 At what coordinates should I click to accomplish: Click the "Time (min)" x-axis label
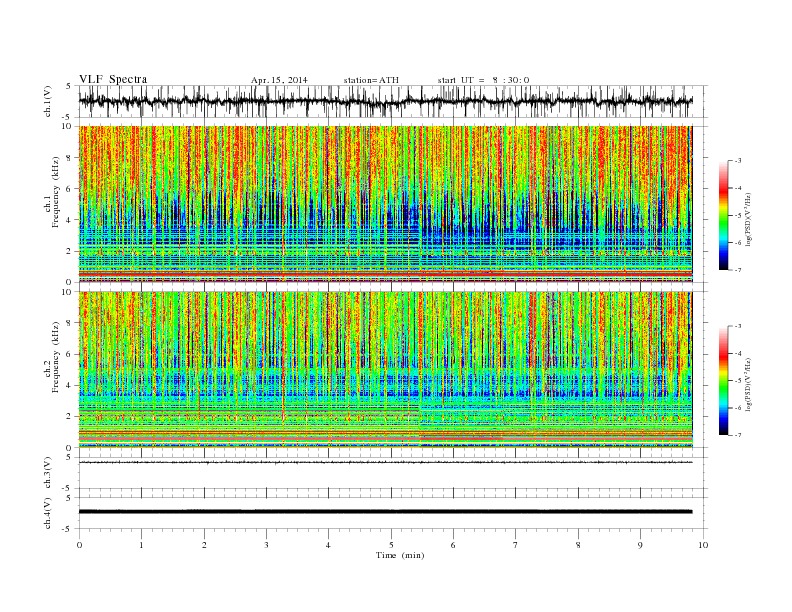point(400,555)
